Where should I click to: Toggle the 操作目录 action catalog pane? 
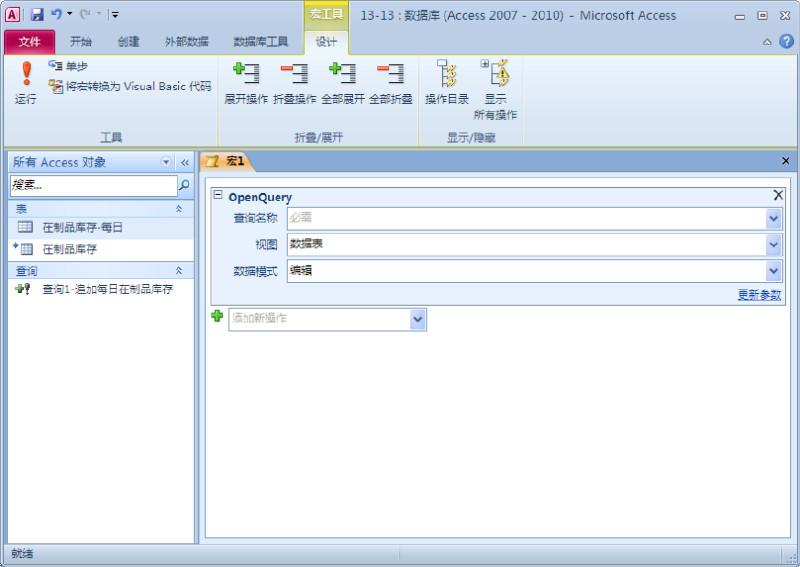coord(446,82)
